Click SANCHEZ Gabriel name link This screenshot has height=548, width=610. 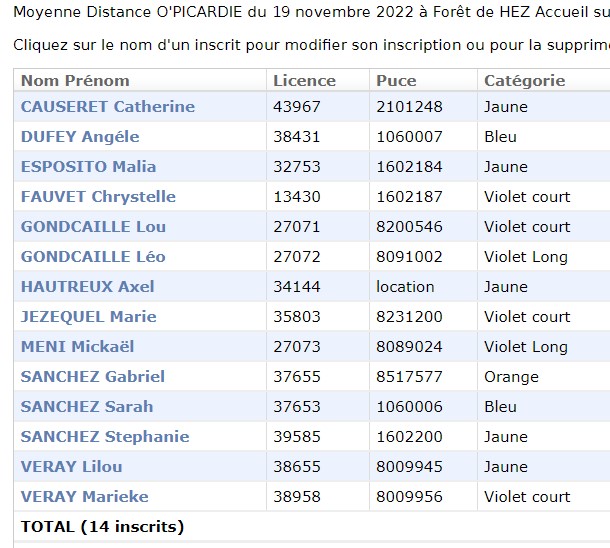point(92,377)
